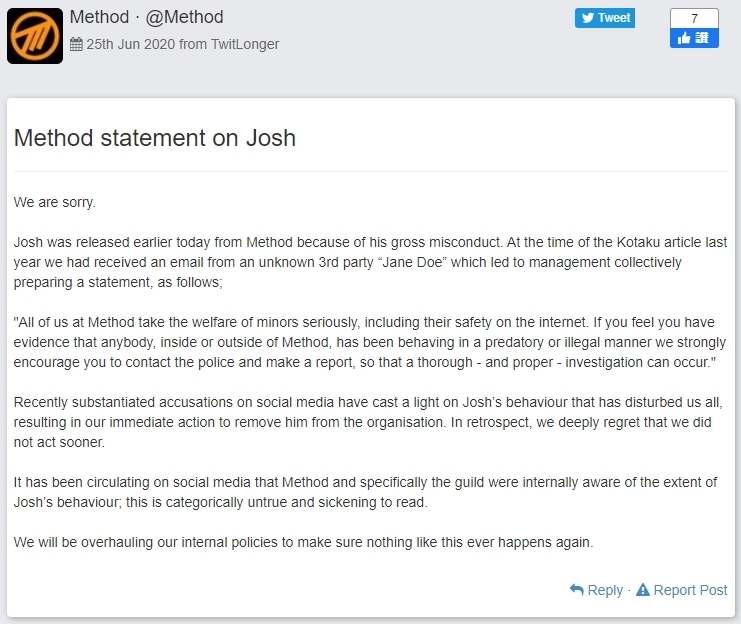Click the quoted welfare of minors statement
Viewport: 741px width, 624px height.
370,342
